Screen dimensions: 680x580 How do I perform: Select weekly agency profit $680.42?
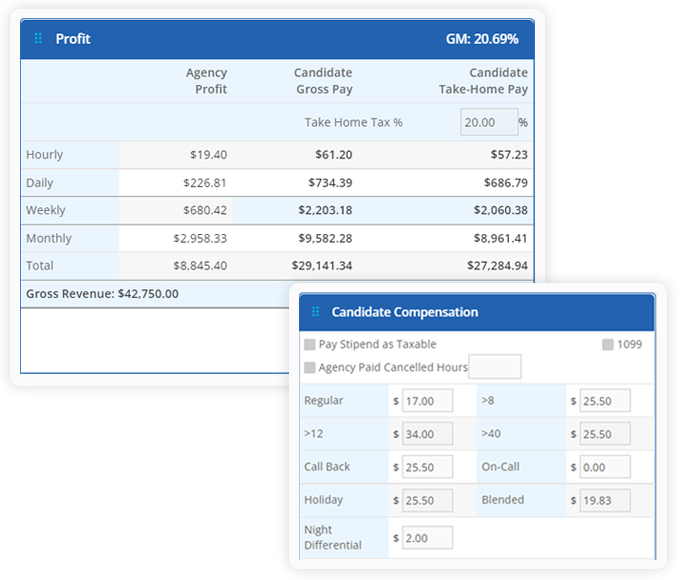click(x=205, y=210)
